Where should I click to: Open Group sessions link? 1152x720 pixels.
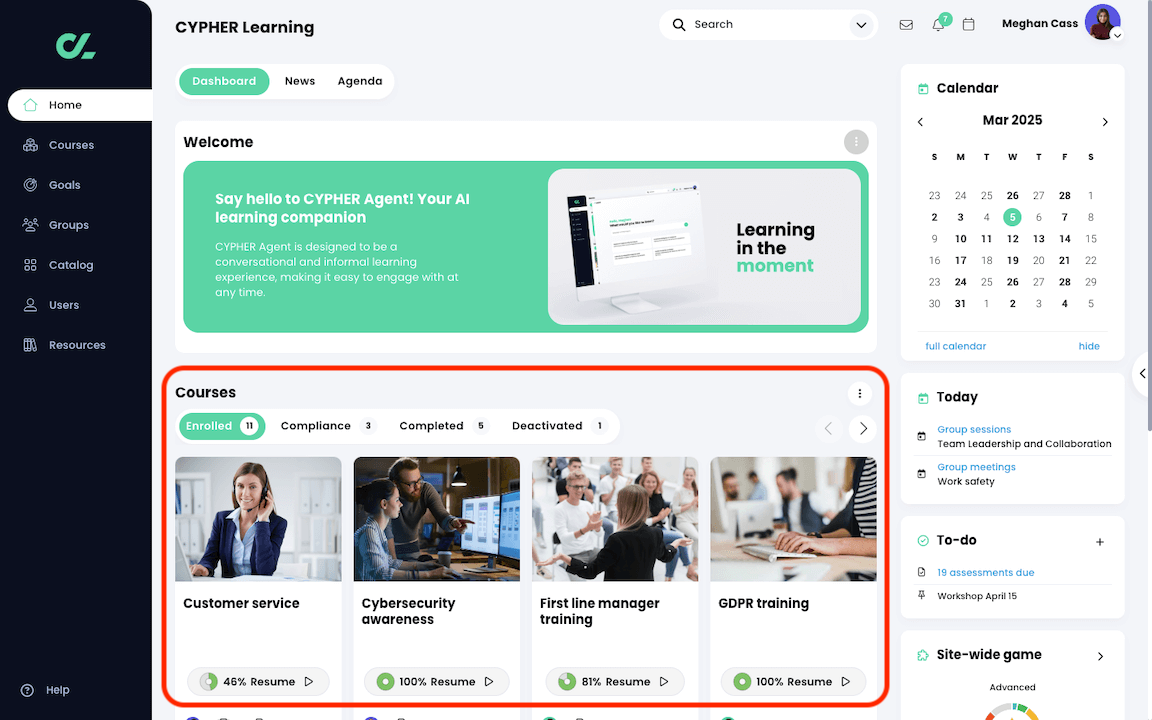[973, 430]
